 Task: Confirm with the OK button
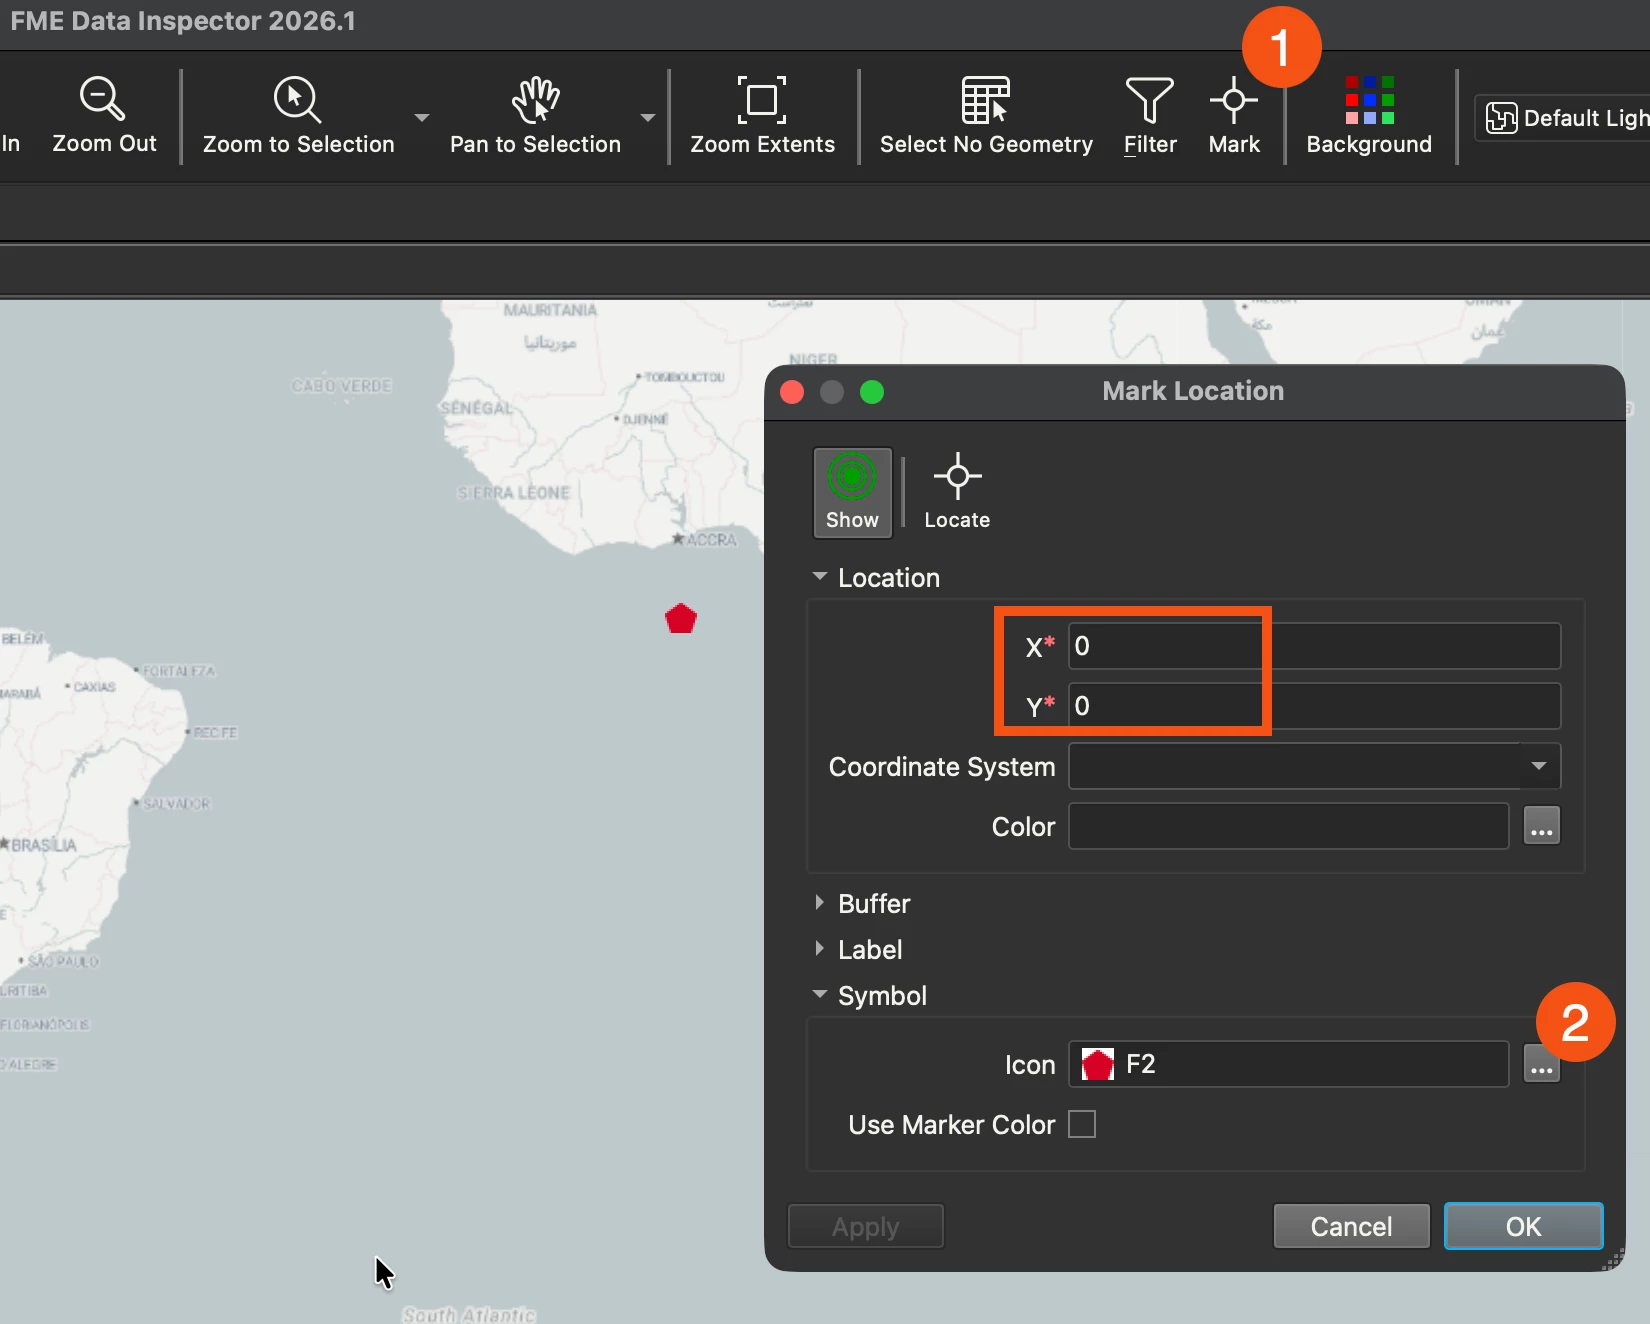coord(1523,1226)
